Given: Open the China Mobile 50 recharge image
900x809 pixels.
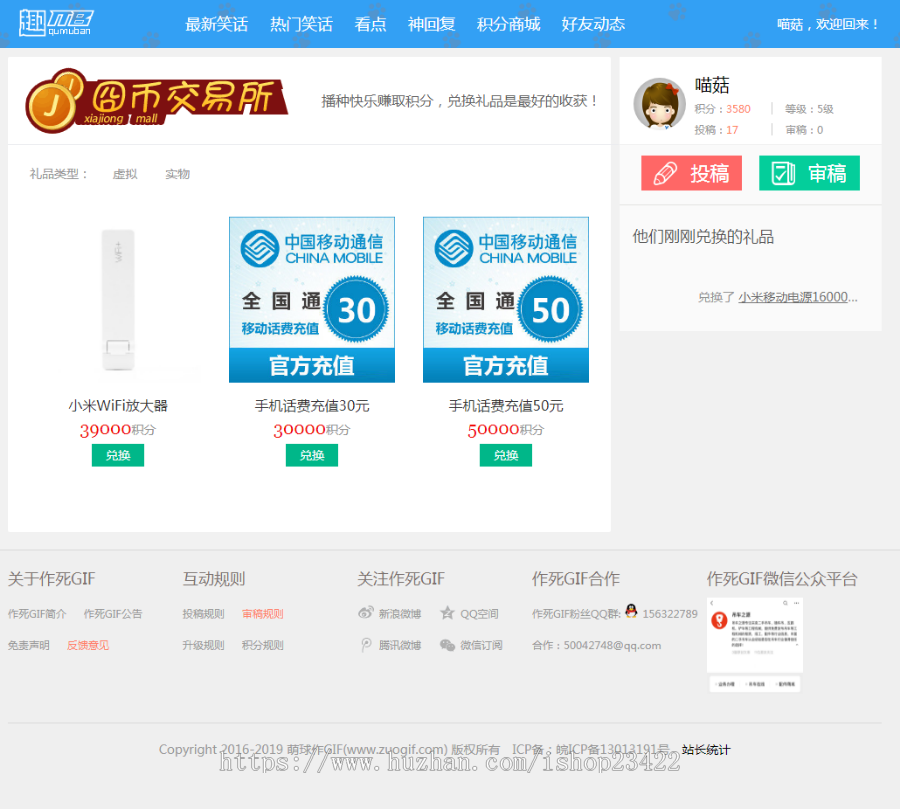Looking at the screenshot, I should coord(506,300).
